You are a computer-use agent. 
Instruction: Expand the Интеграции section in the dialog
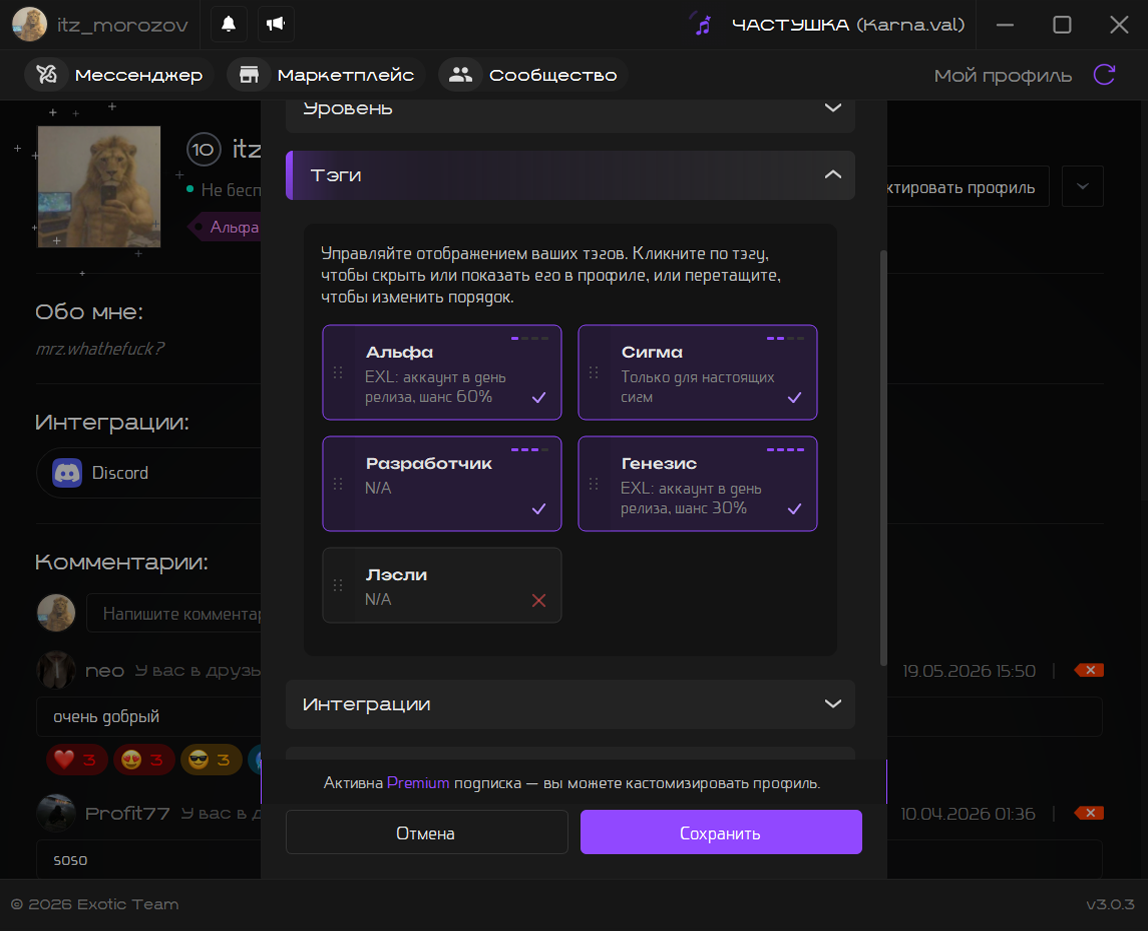click(x=570, y=704)
